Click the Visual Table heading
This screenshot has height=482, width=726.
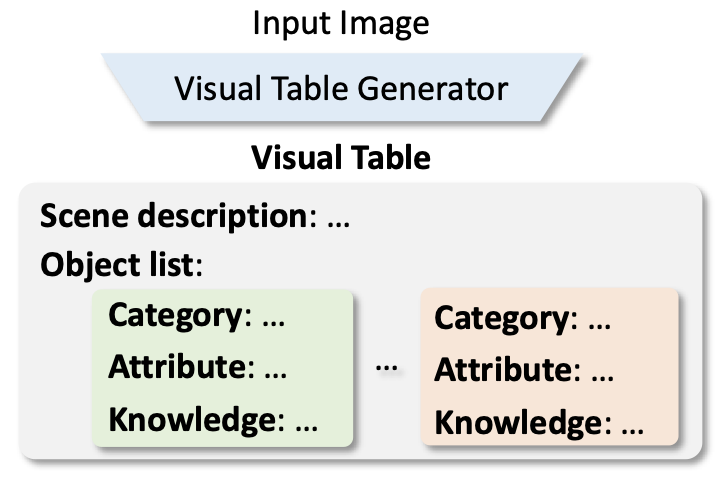pos(341,157)
